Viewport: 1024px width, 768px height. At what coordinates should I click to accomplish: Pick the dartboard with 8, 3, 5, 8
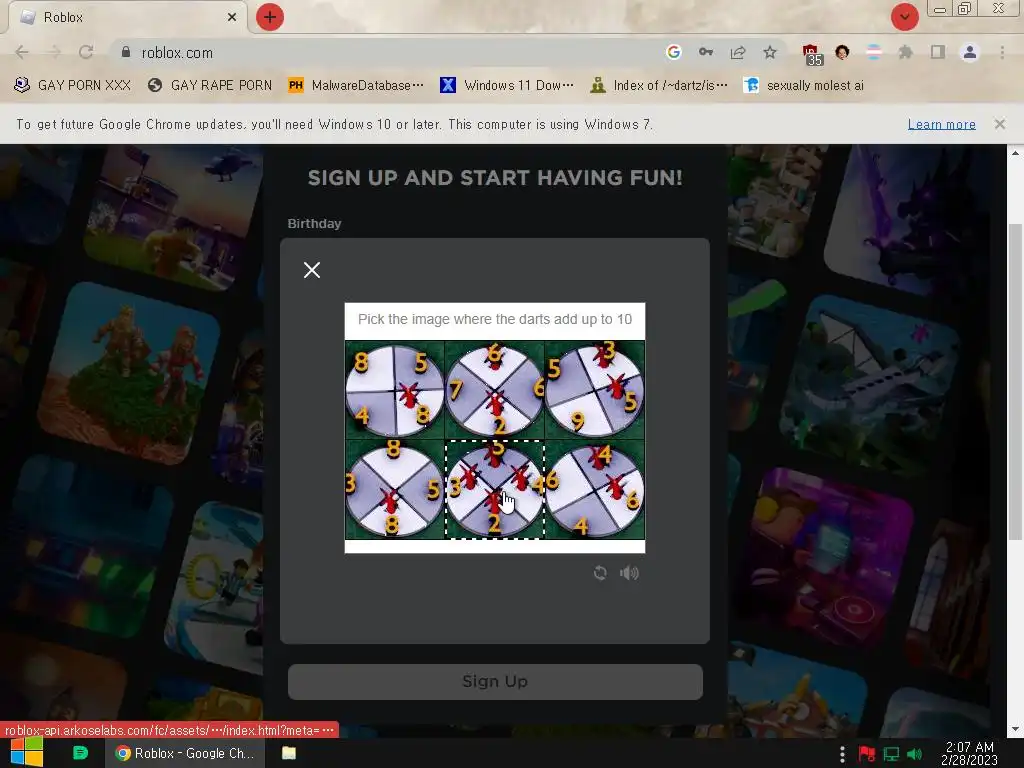[x=394, y=490]
